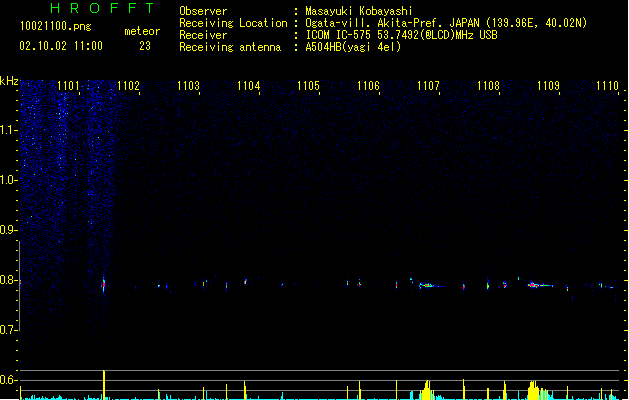This screenshot has height=400, width=629.
Task: Click the 0.7 kHz axis label
Action: (x=9, y=330)
